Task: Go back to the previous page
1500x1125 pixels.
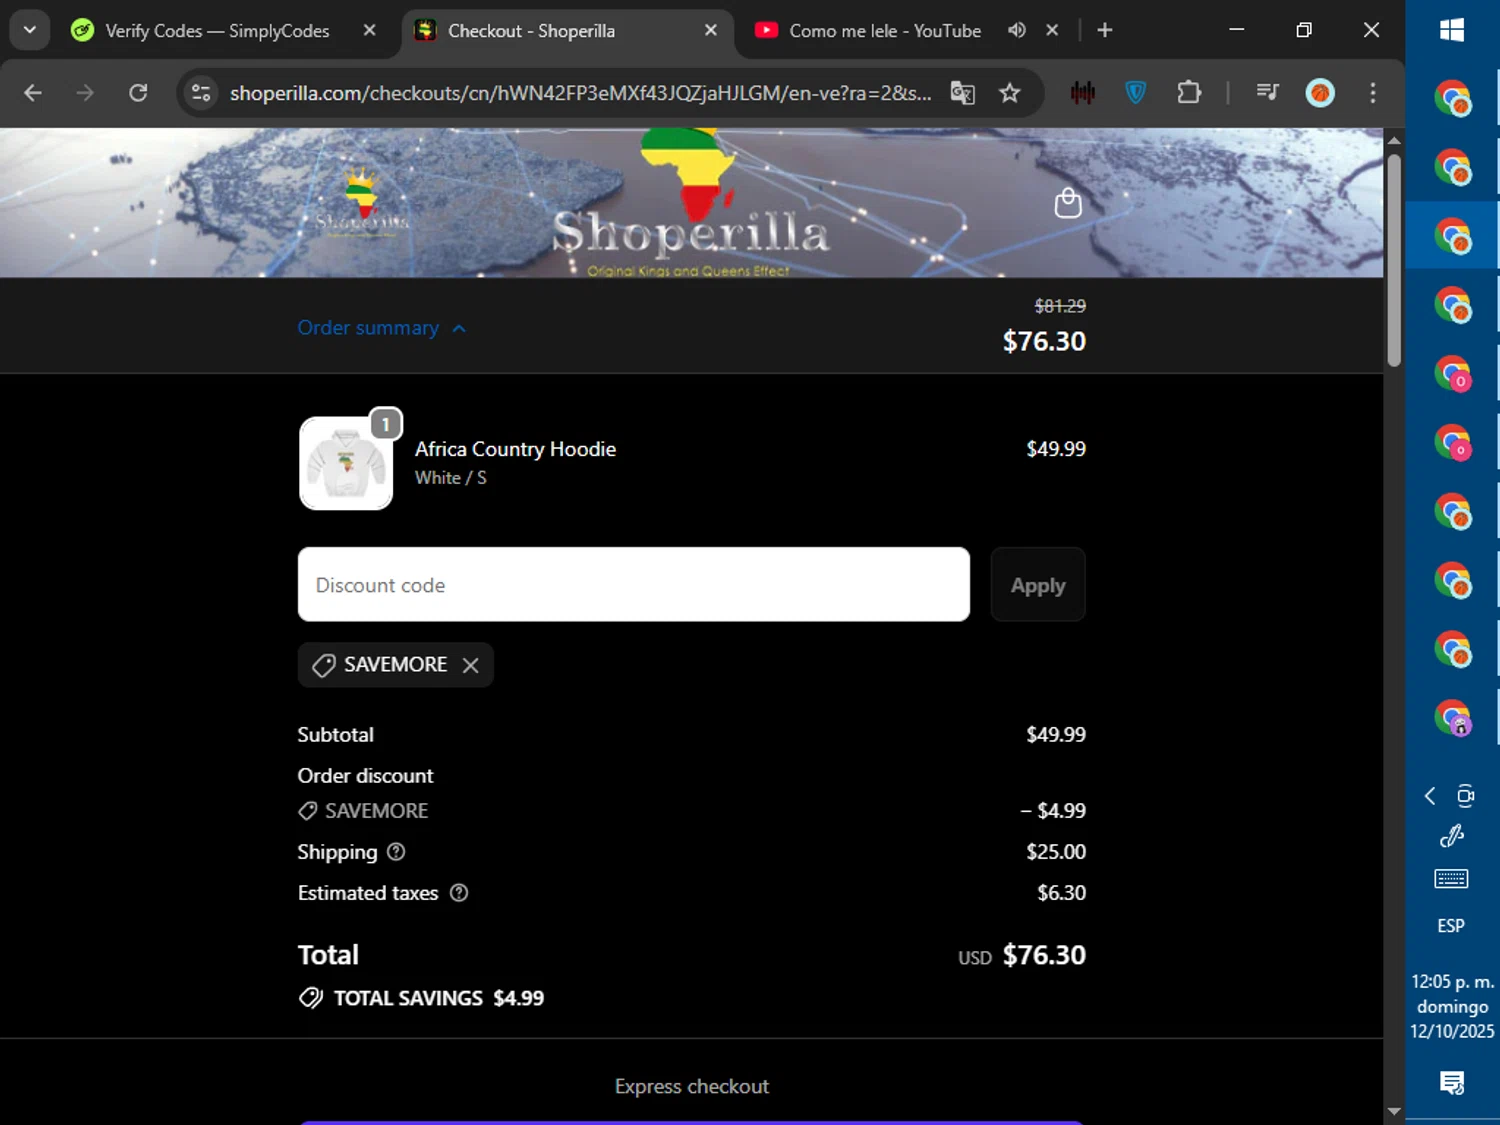Action: (33, 93)
